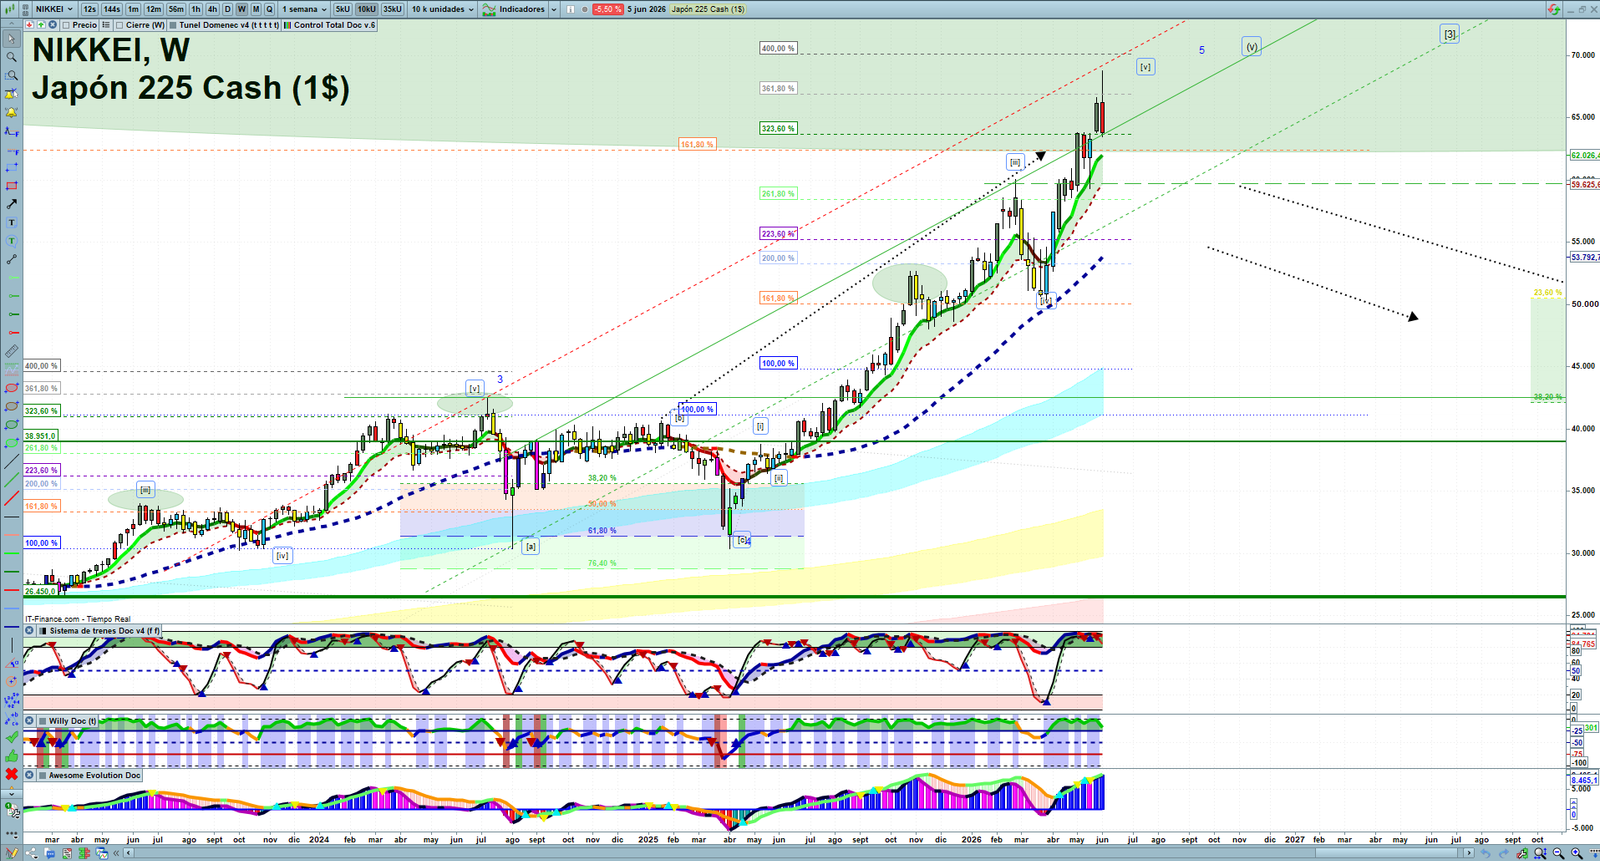Screen dimensions: 1600x861
Task: Select the magnifier zoom tool
Action: (11, 56)
